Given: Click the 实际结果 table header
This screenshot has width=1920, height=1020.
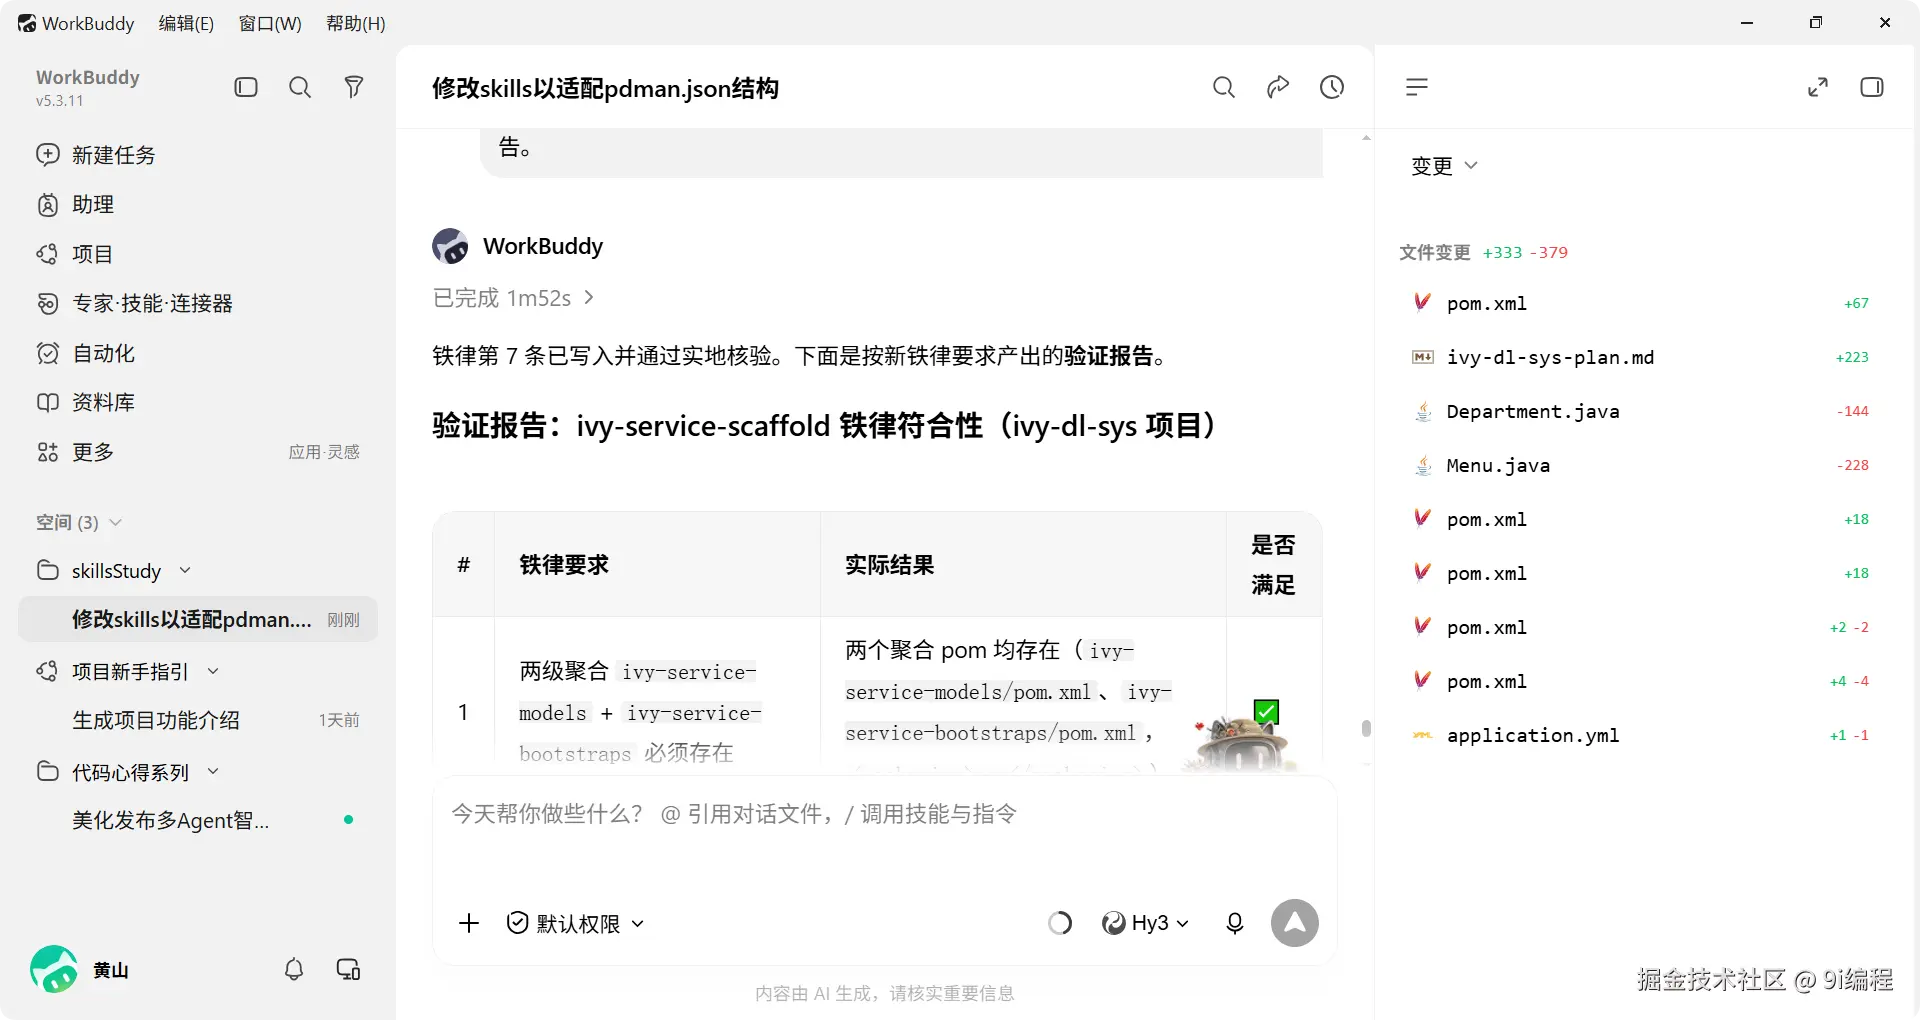Looking at the screenshot, I should click(889, 565).
